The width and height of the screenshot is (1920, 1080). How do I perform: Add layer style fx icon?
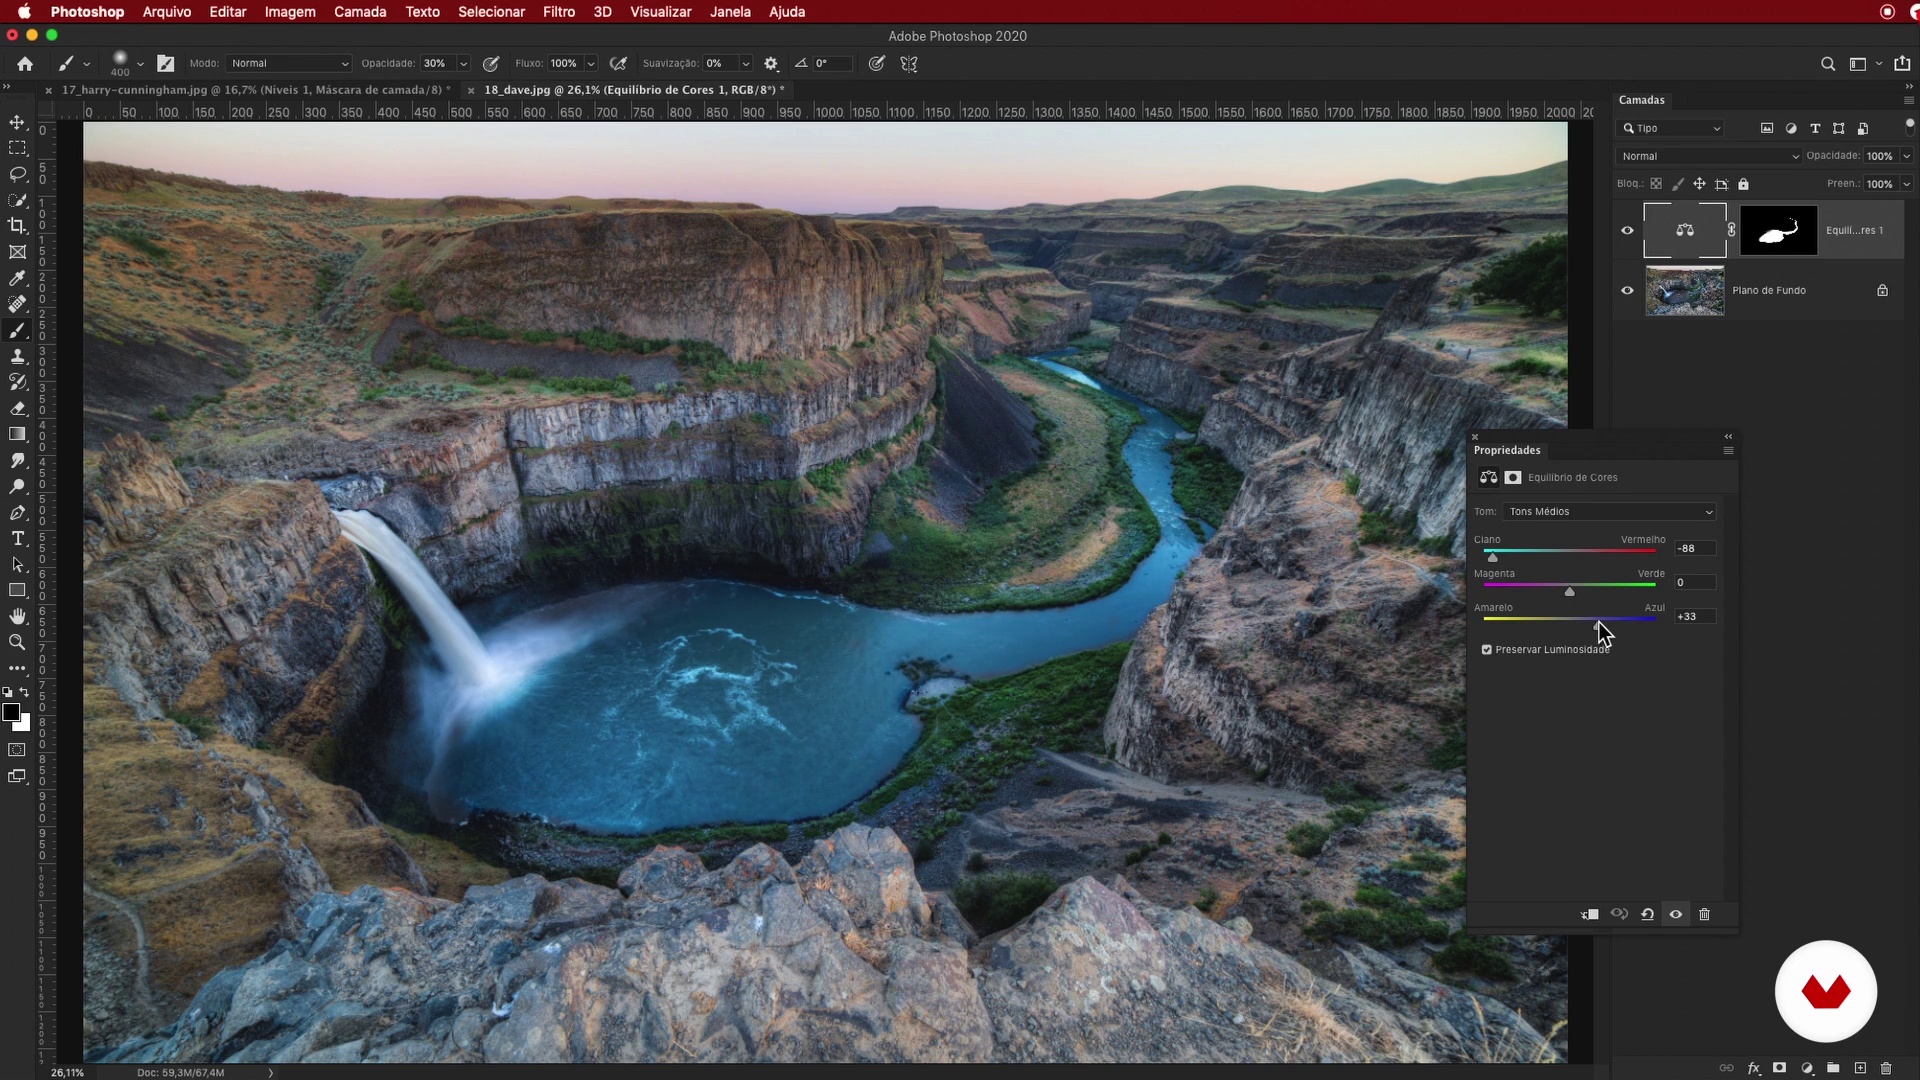pyautogui.click(x=1754, y=1068)
